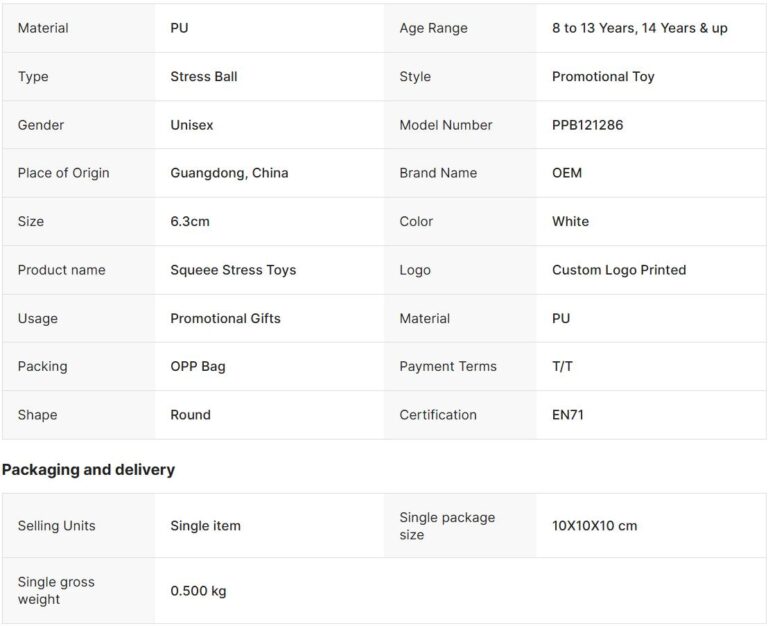Click the EN71 certification value
This screenshot has width=768, height=626.
[567, 415]
